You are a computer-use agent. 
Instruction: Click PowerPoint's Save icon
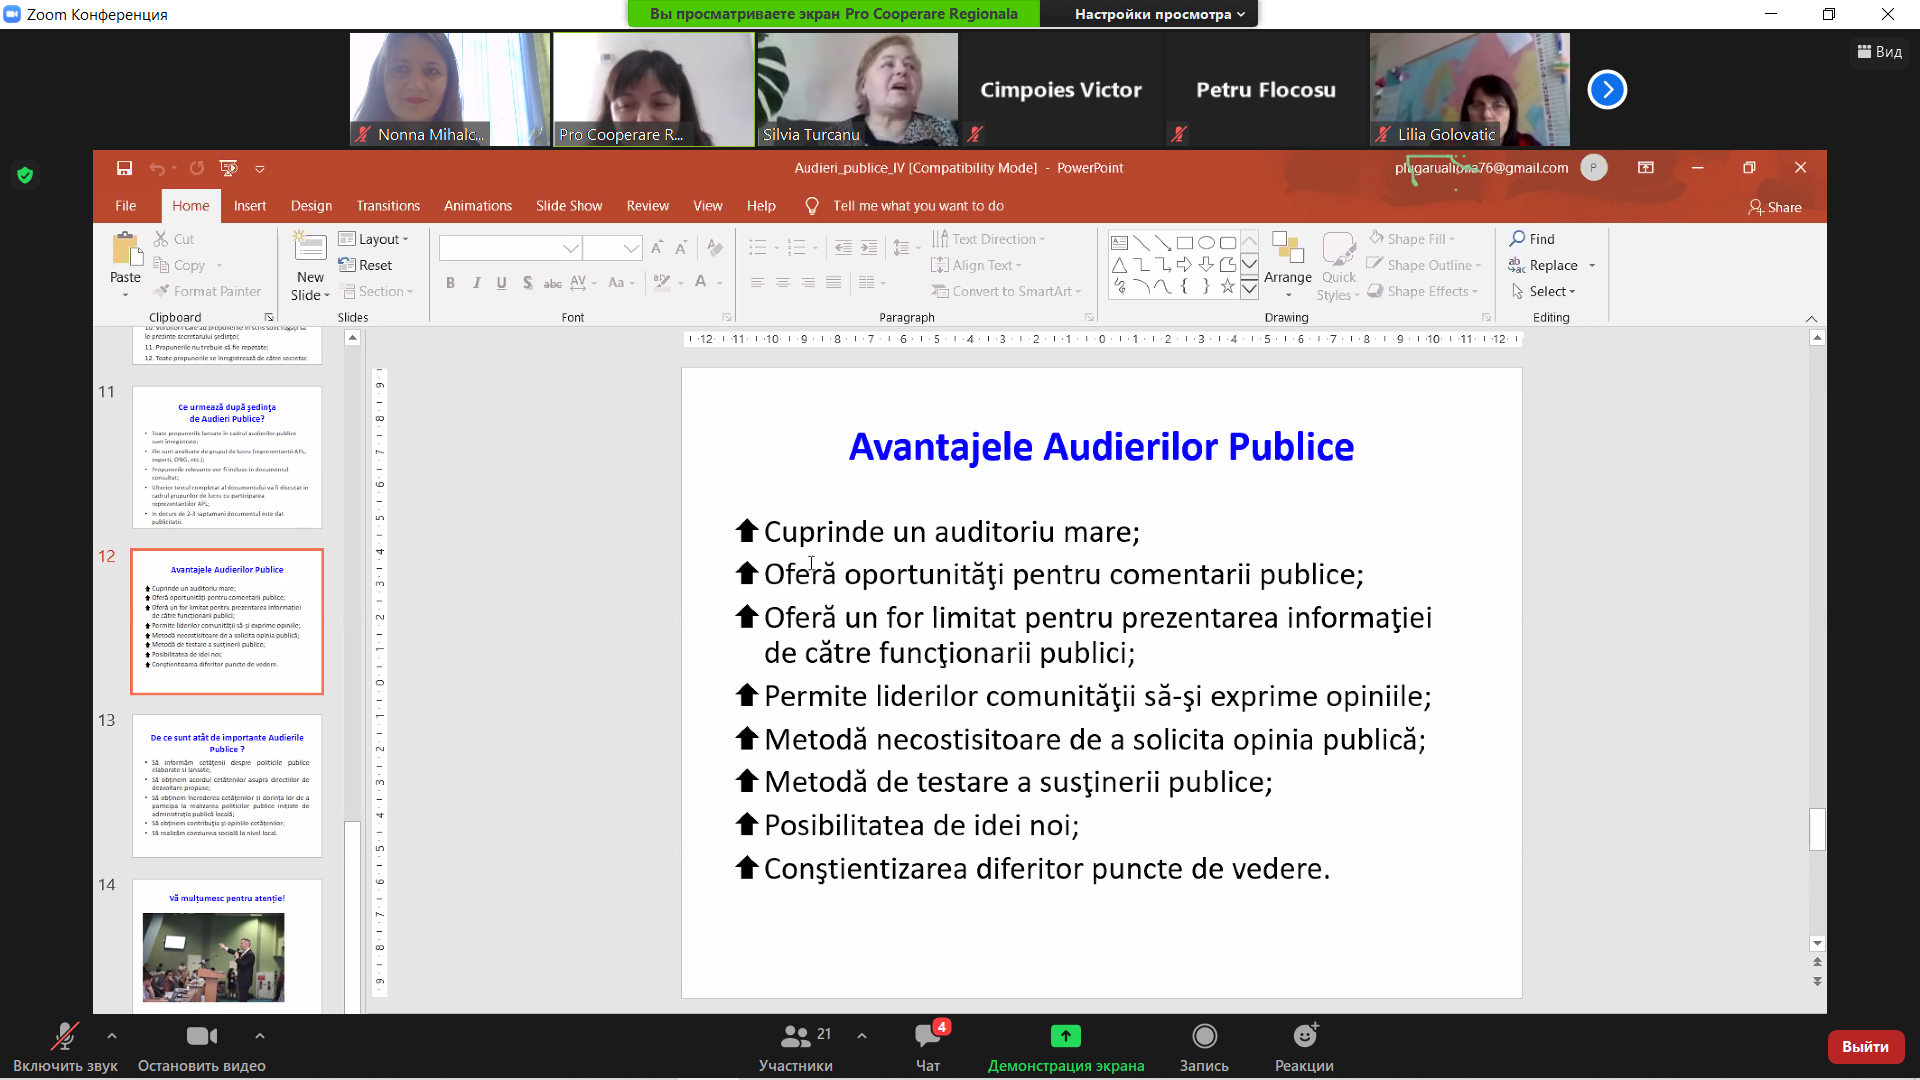point(124,168)
